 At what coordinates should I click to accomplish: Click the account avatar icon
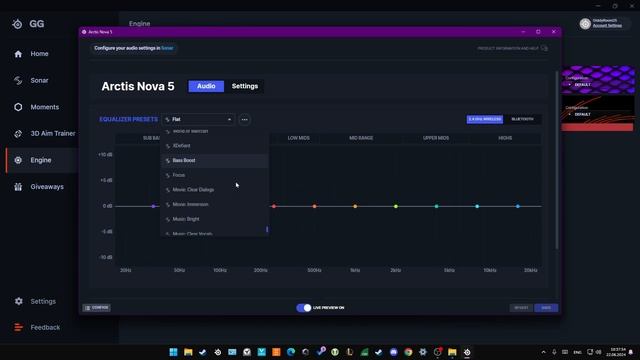[x=585, y=24]
